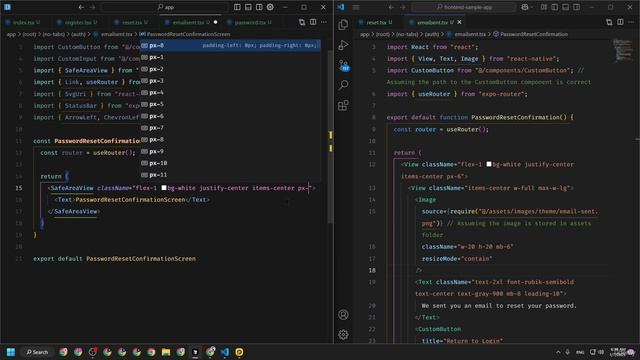This screenshot has width=640, height=360.
Task: Open Source Control in right window
Action: point(344,65)
